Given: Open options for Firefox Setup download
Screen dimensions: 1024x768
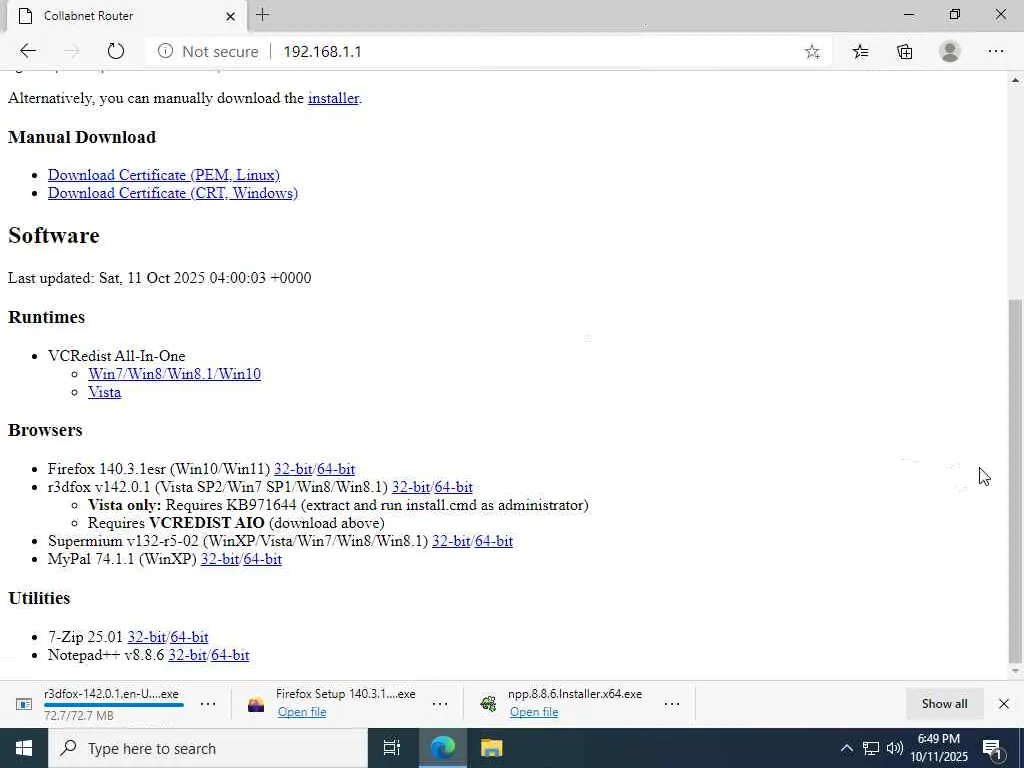Looking at the screenshot, I should click(440, 704).
